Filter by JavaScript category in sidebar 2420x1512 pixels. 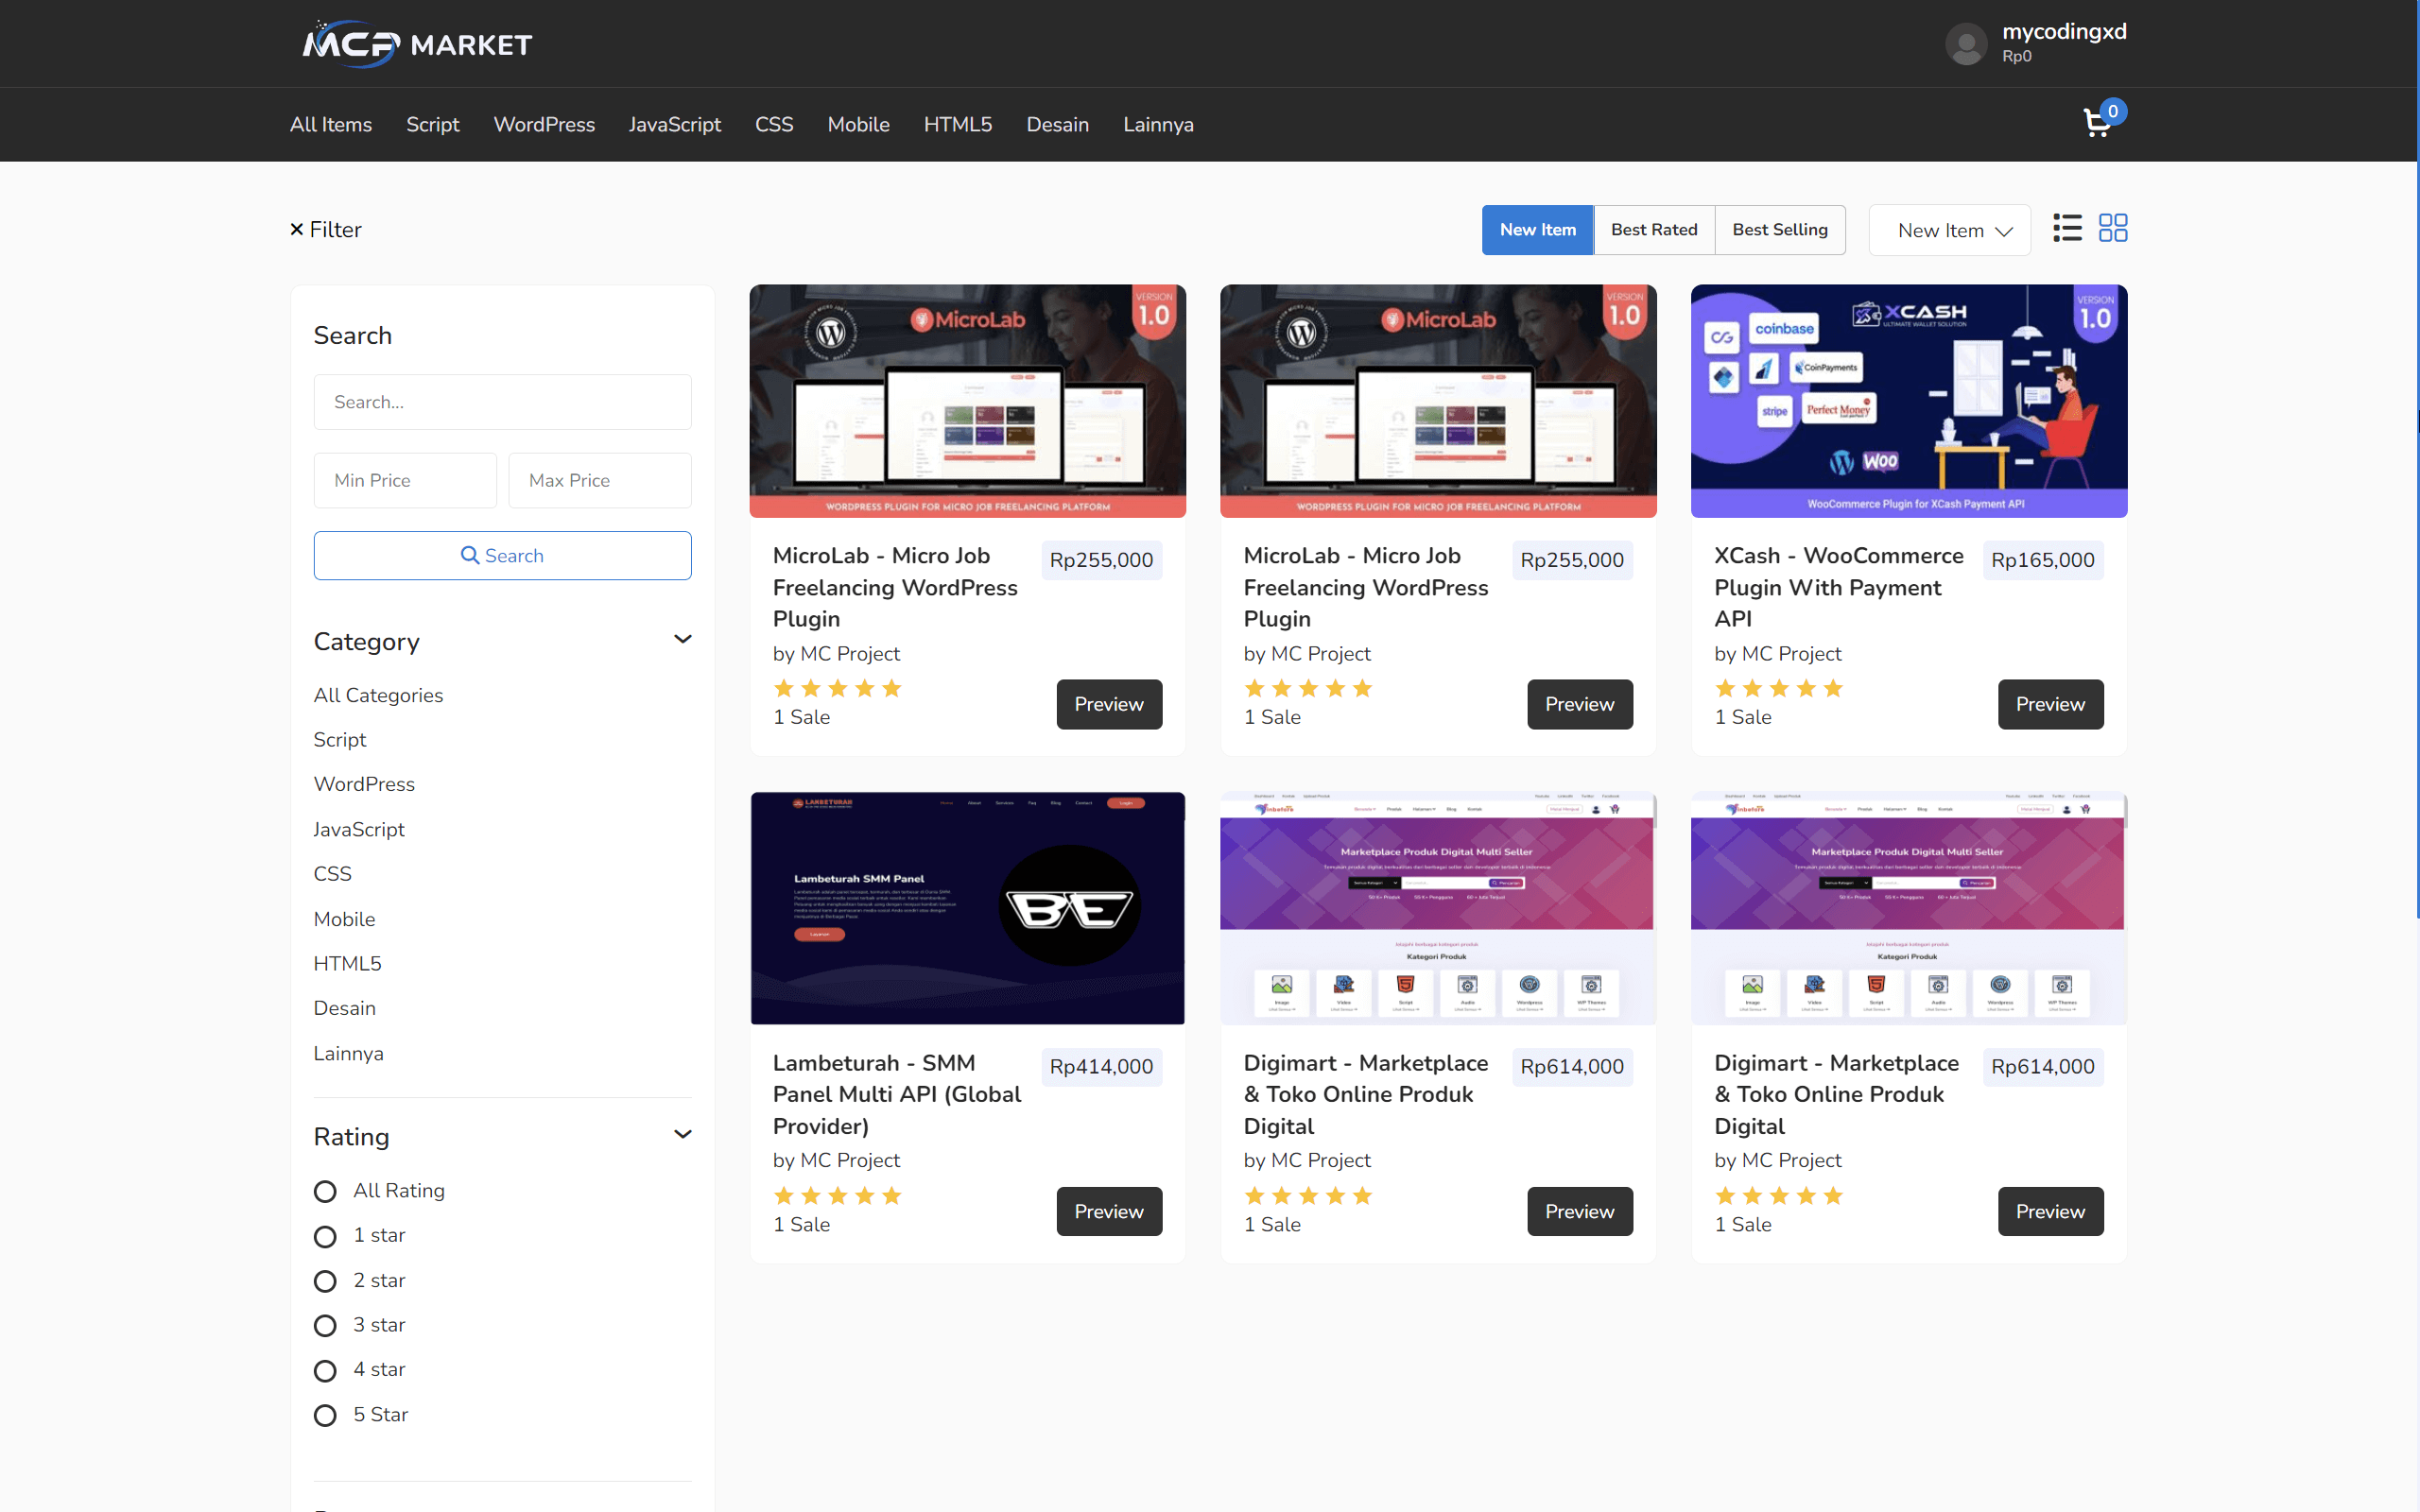click(359, 829)
